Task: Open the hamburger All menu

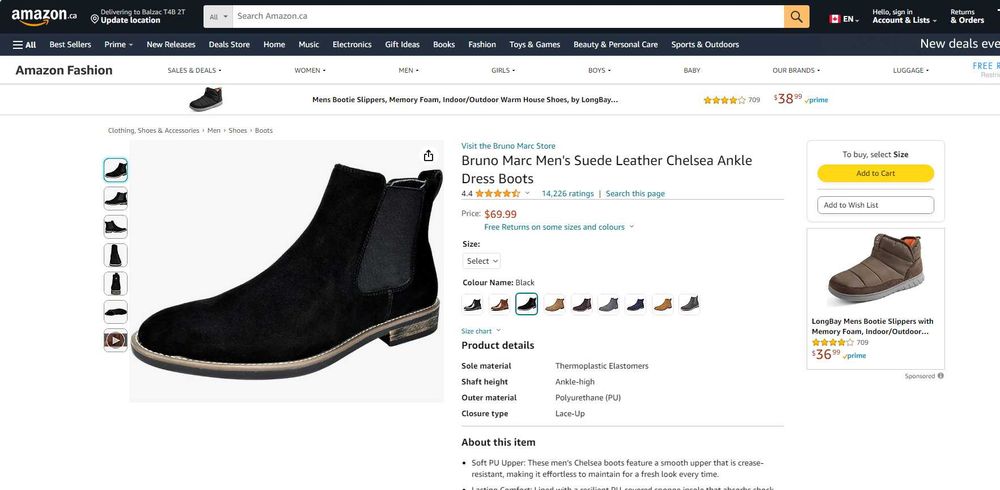Action: pos(24,45)
